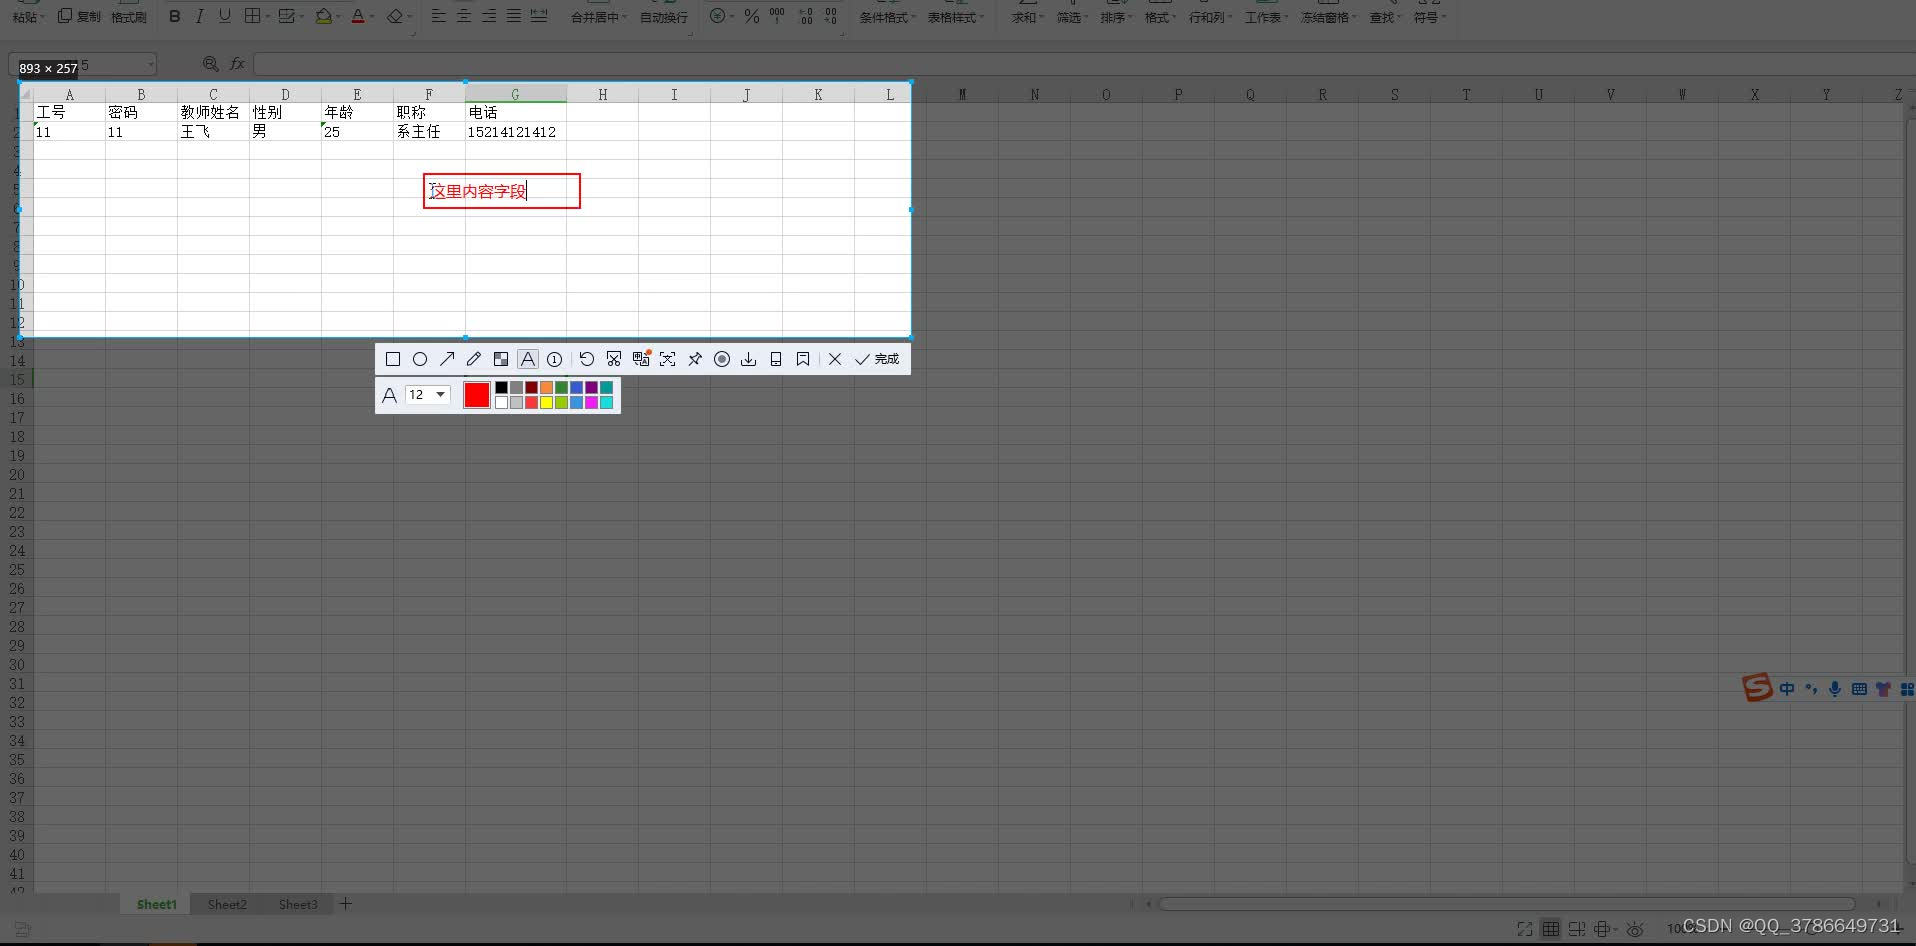The width and height of the screenshot is (1916, 946).
Task: Switch to Sheet2 tab
Action: click(227, 904)
